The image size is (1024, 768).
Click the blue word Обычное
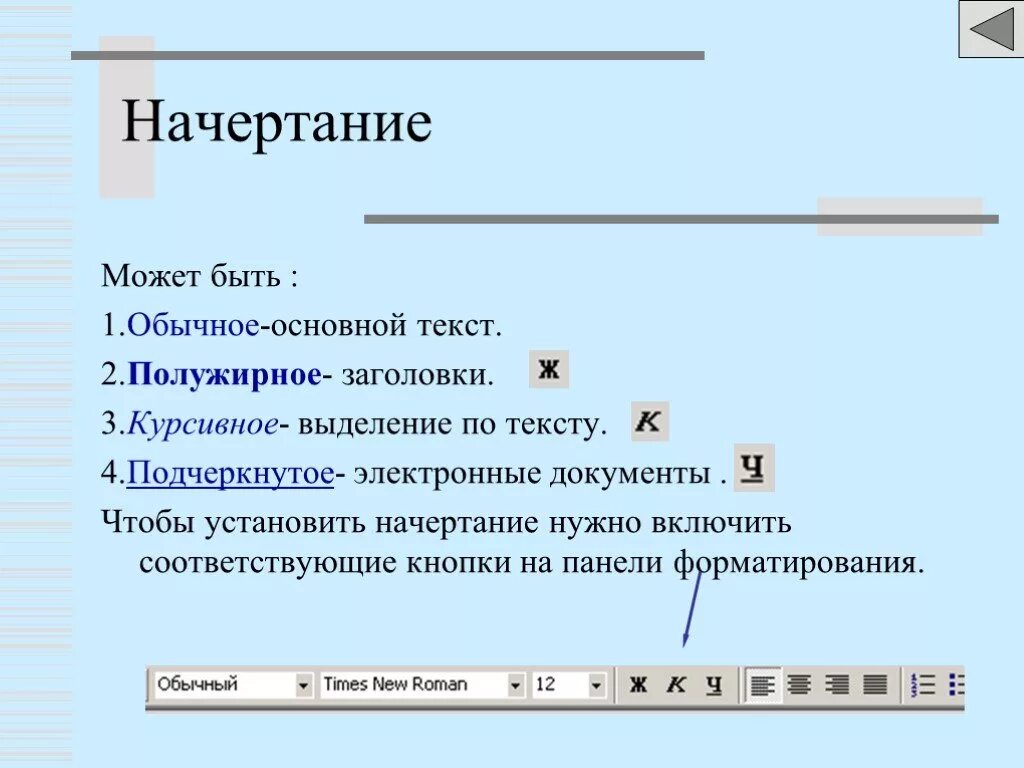tap(193, 325)
